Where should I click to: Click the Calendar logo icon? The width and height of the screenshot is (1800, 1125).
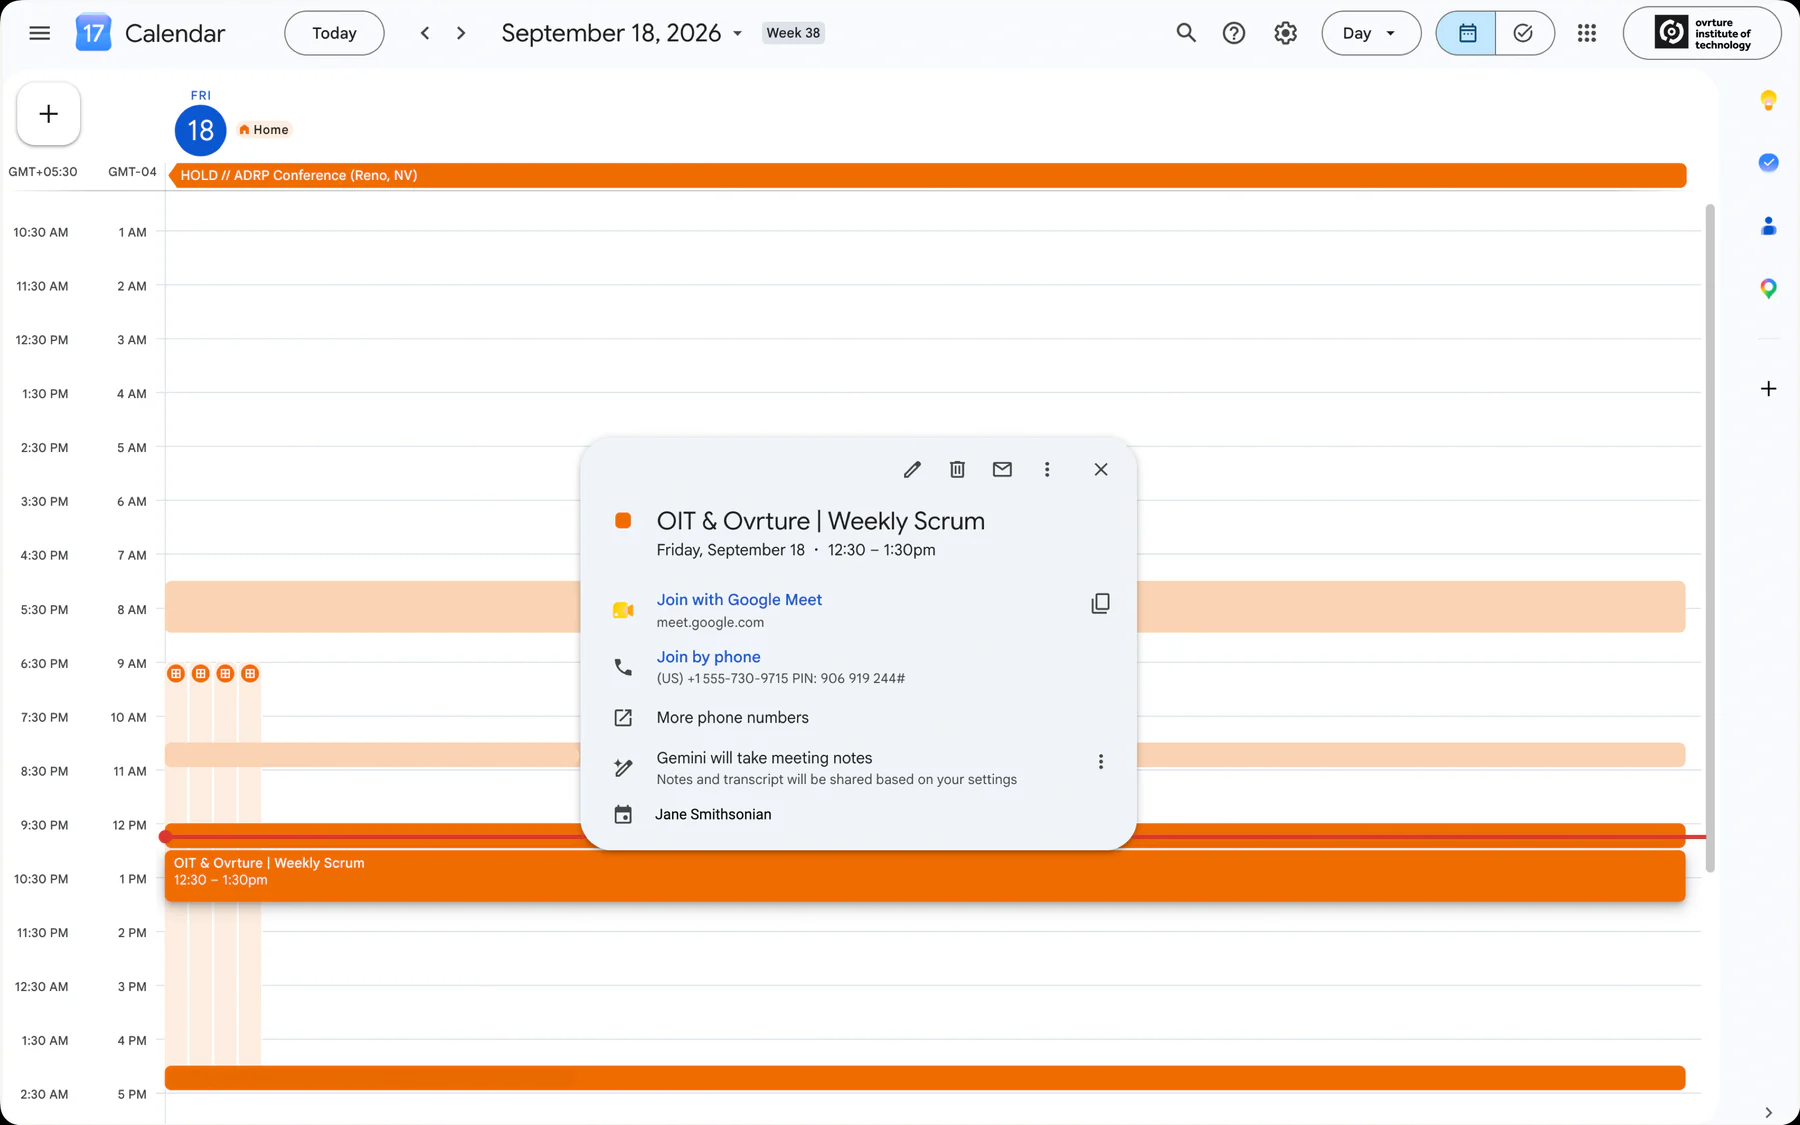click(93, 33)
